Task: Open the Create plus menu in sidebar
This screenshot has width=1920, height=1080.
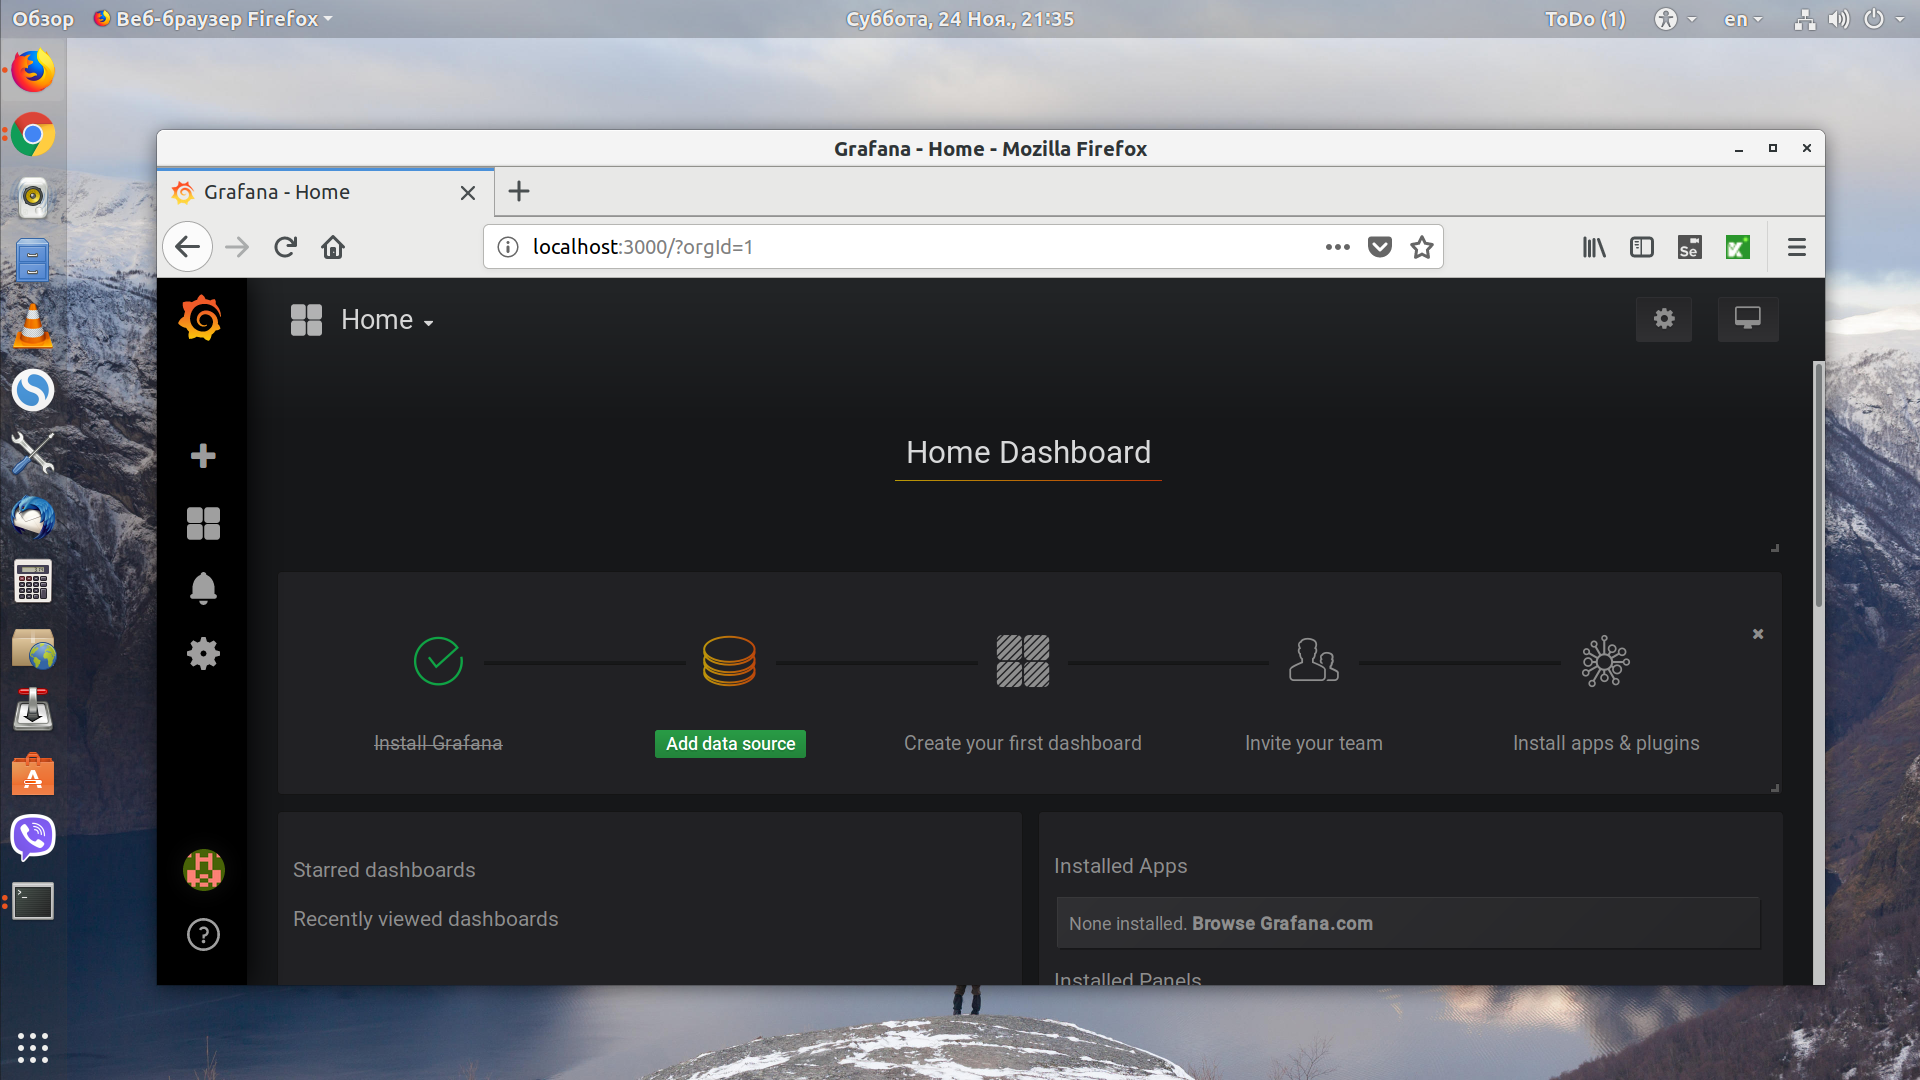Action: pyautogui.click(x=203, y=456)
